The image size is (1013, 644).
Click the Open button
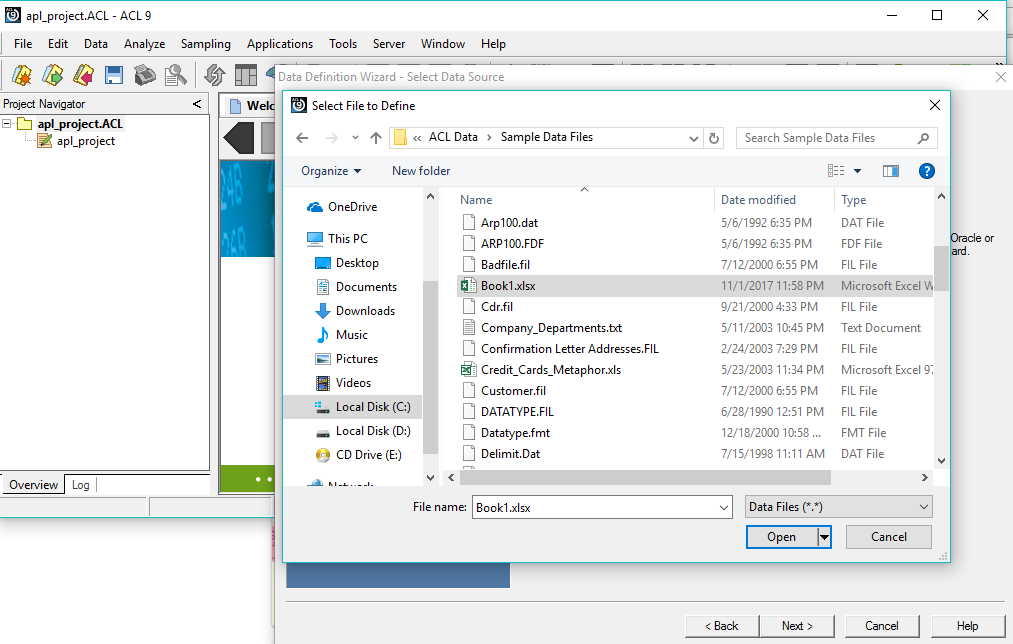tap(782, 537)
